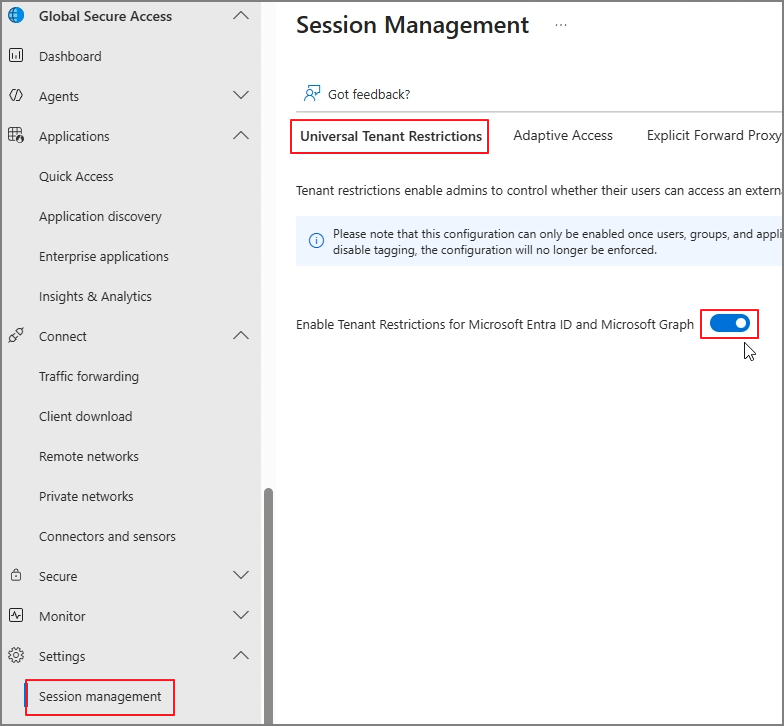This screenshot has width=784, height=726.
Task: Open Connectors and sensors
Action: 107,536
